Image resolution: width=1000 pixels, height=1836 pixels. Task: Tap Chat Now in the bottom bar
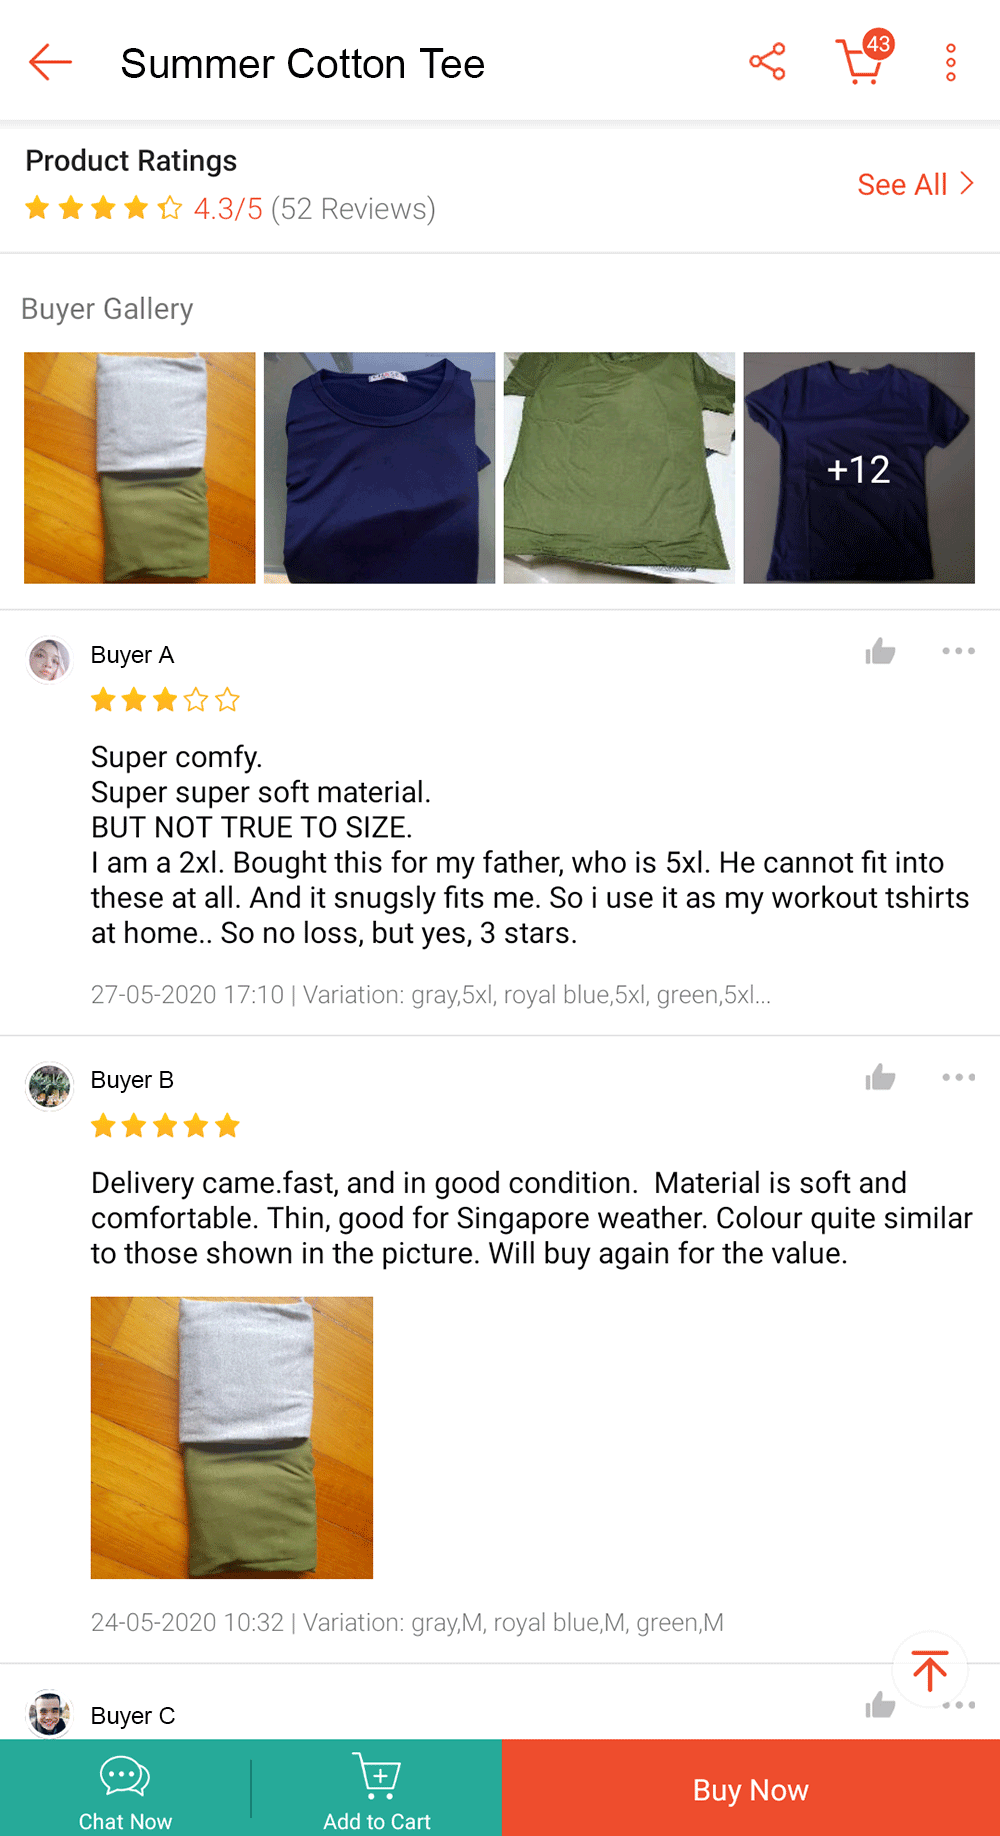tap(125, 1790)
